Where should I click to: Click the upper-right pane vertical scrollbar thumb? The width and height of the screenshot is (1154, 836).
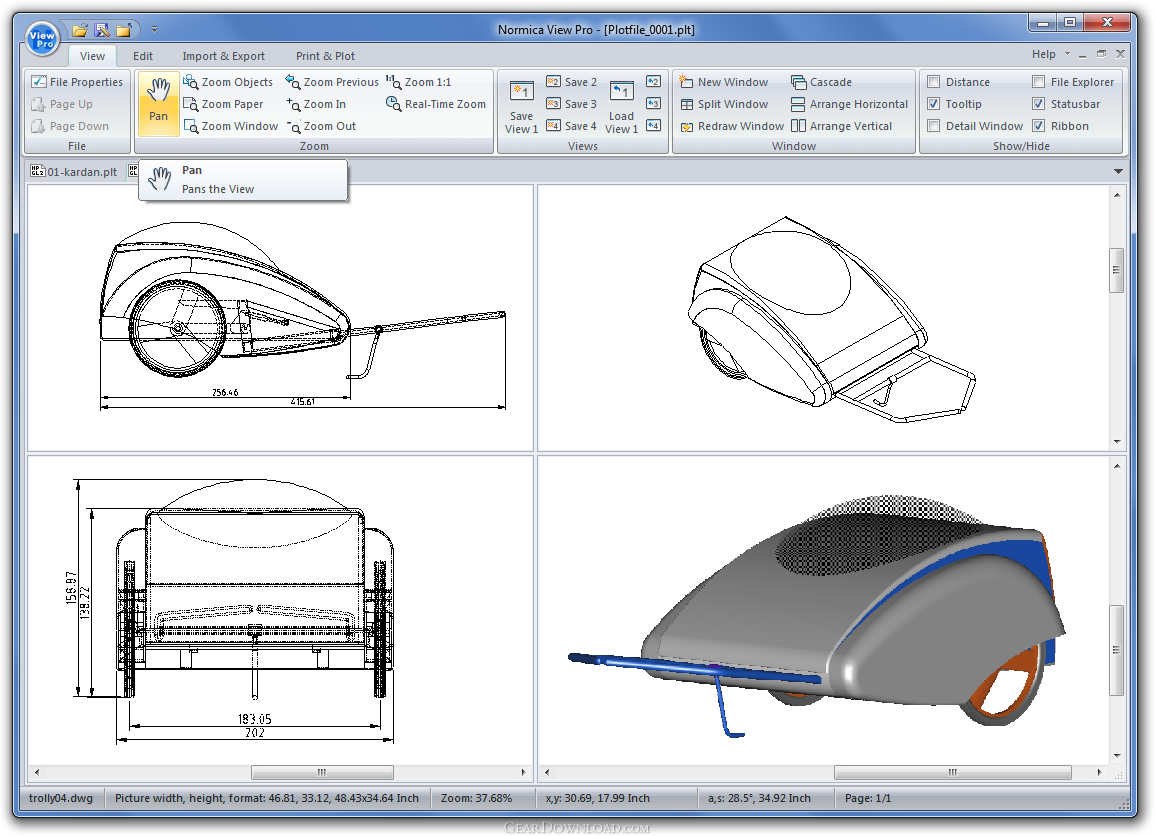[1116, 270]
